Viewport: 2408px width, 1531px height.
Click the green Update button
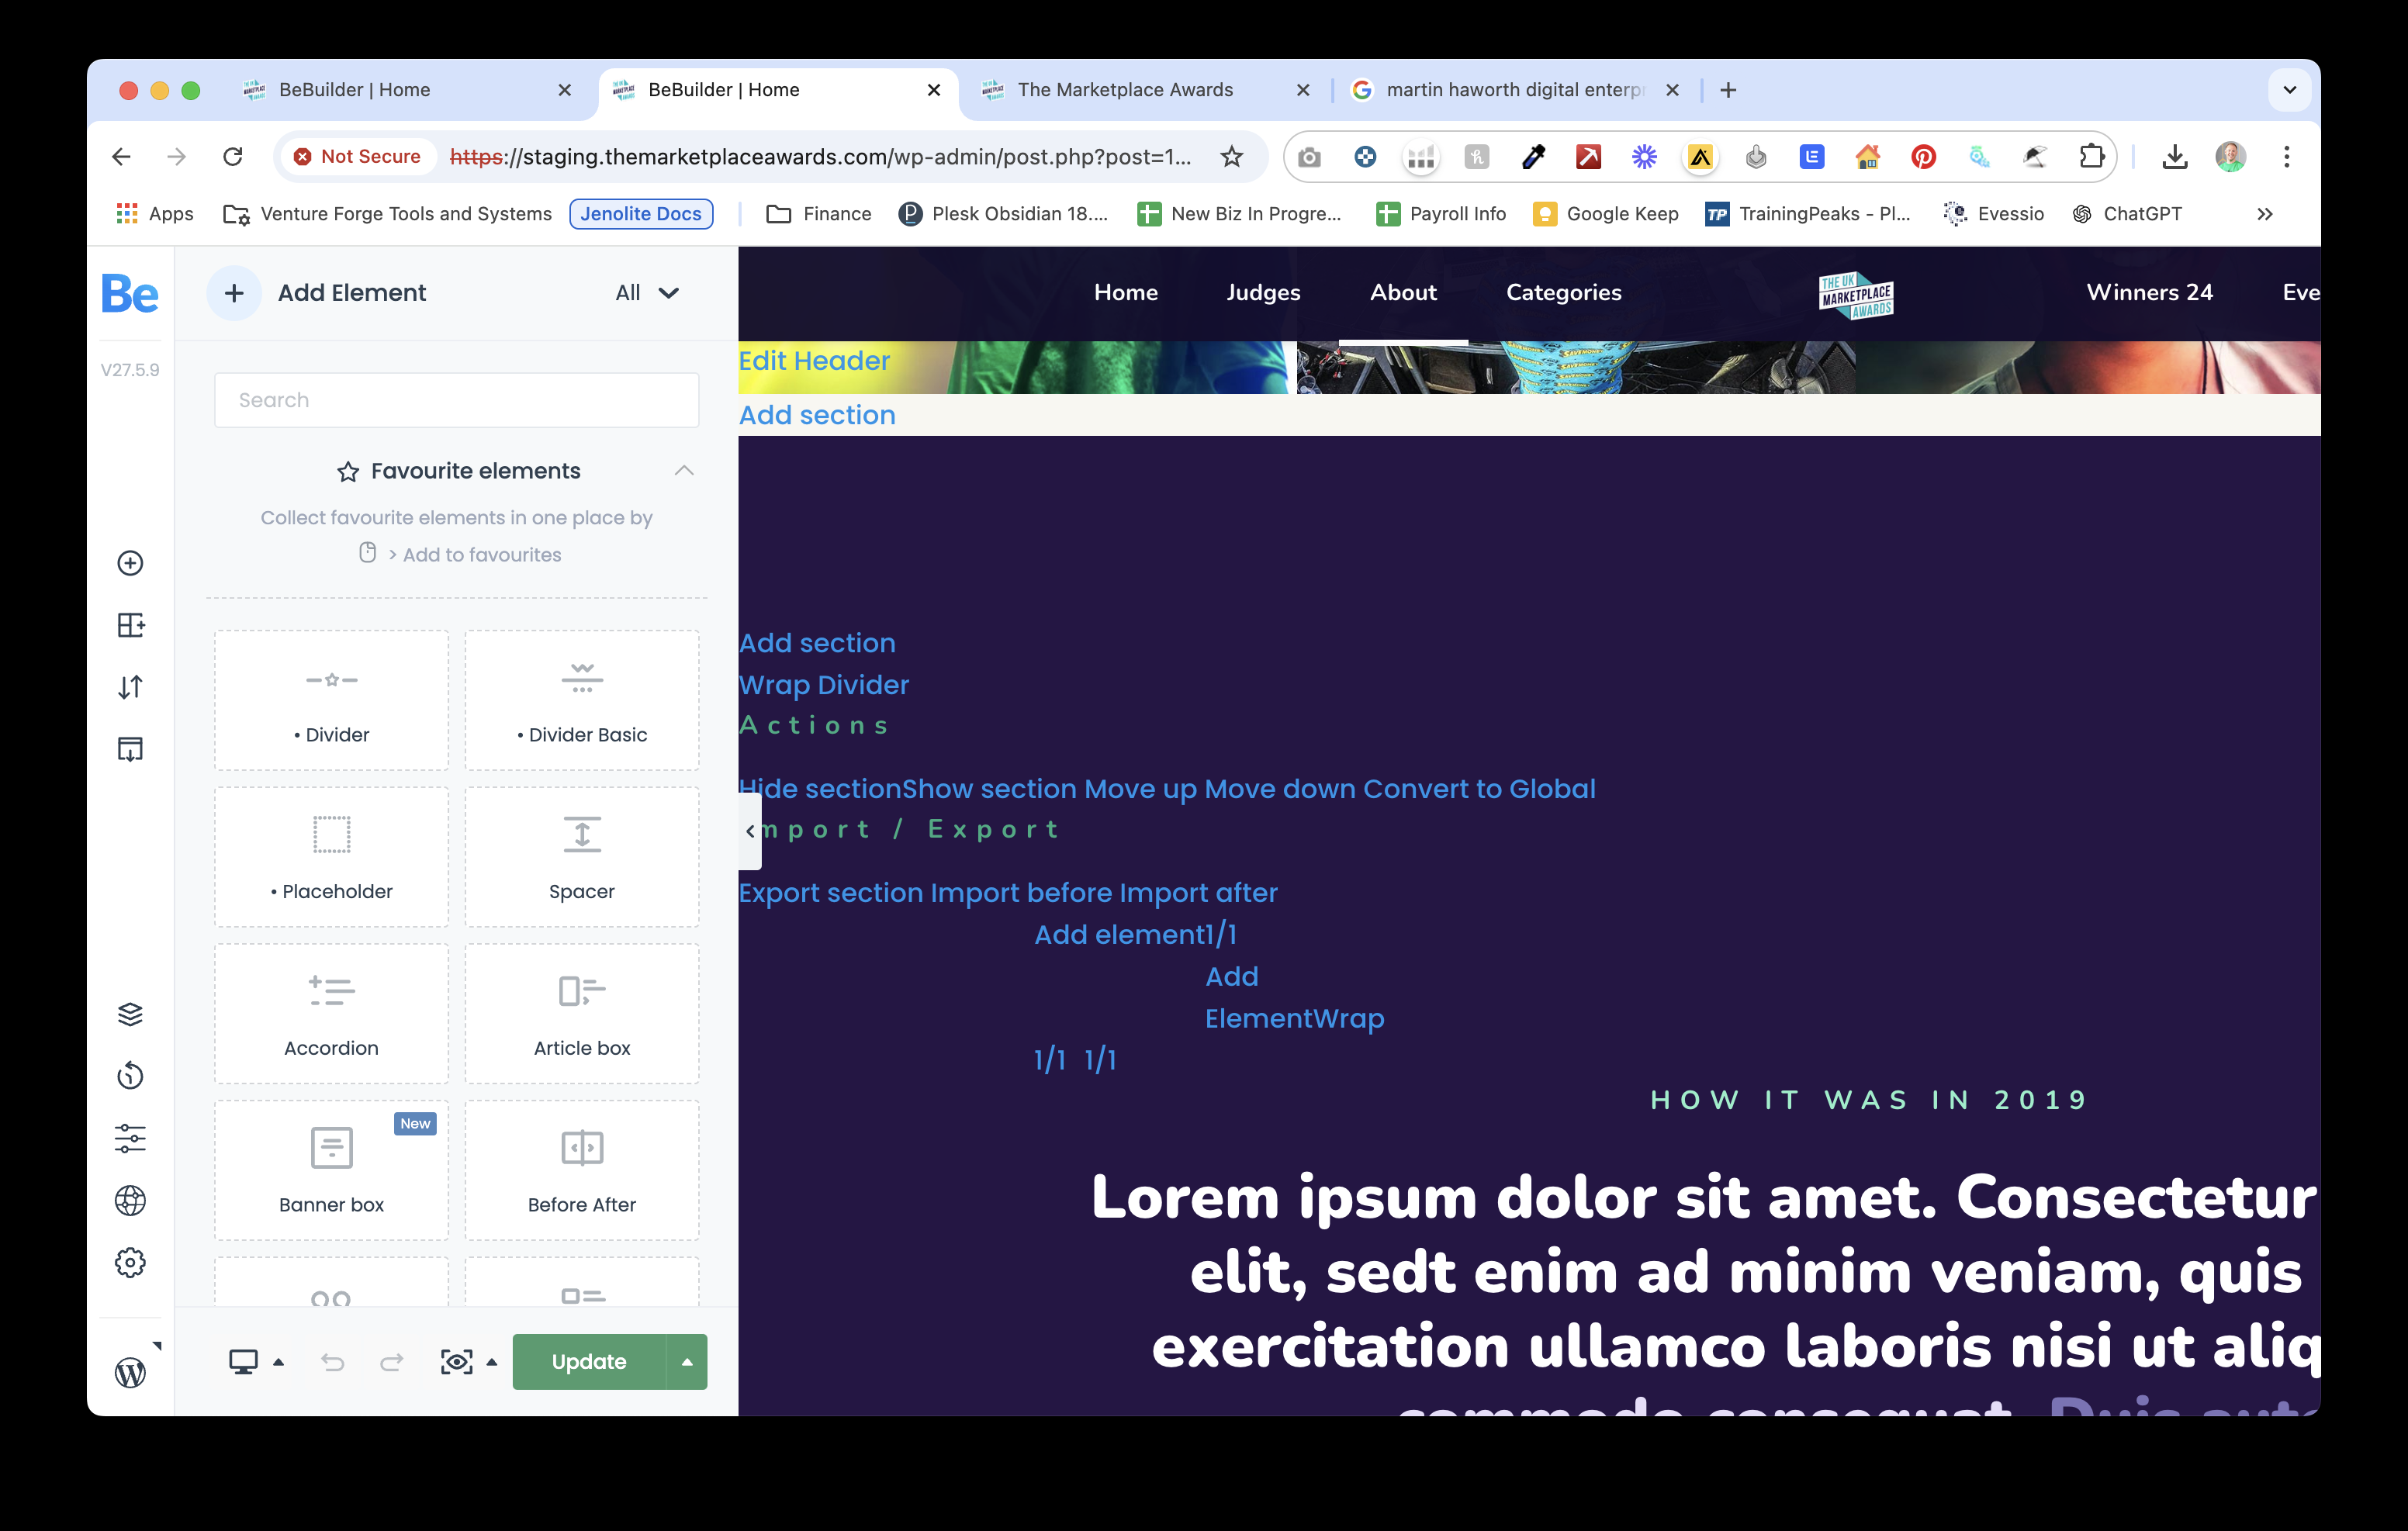click(588, 1363)
